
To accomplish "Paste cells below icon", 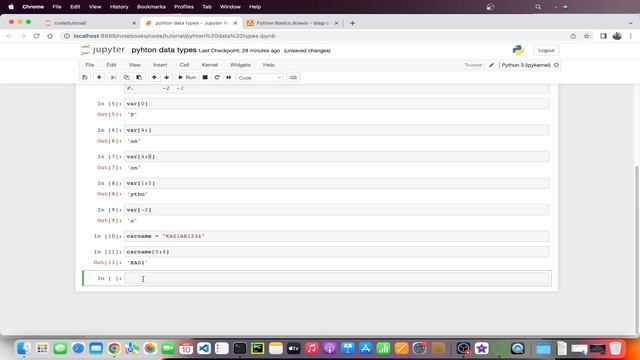I will (139, 77).
